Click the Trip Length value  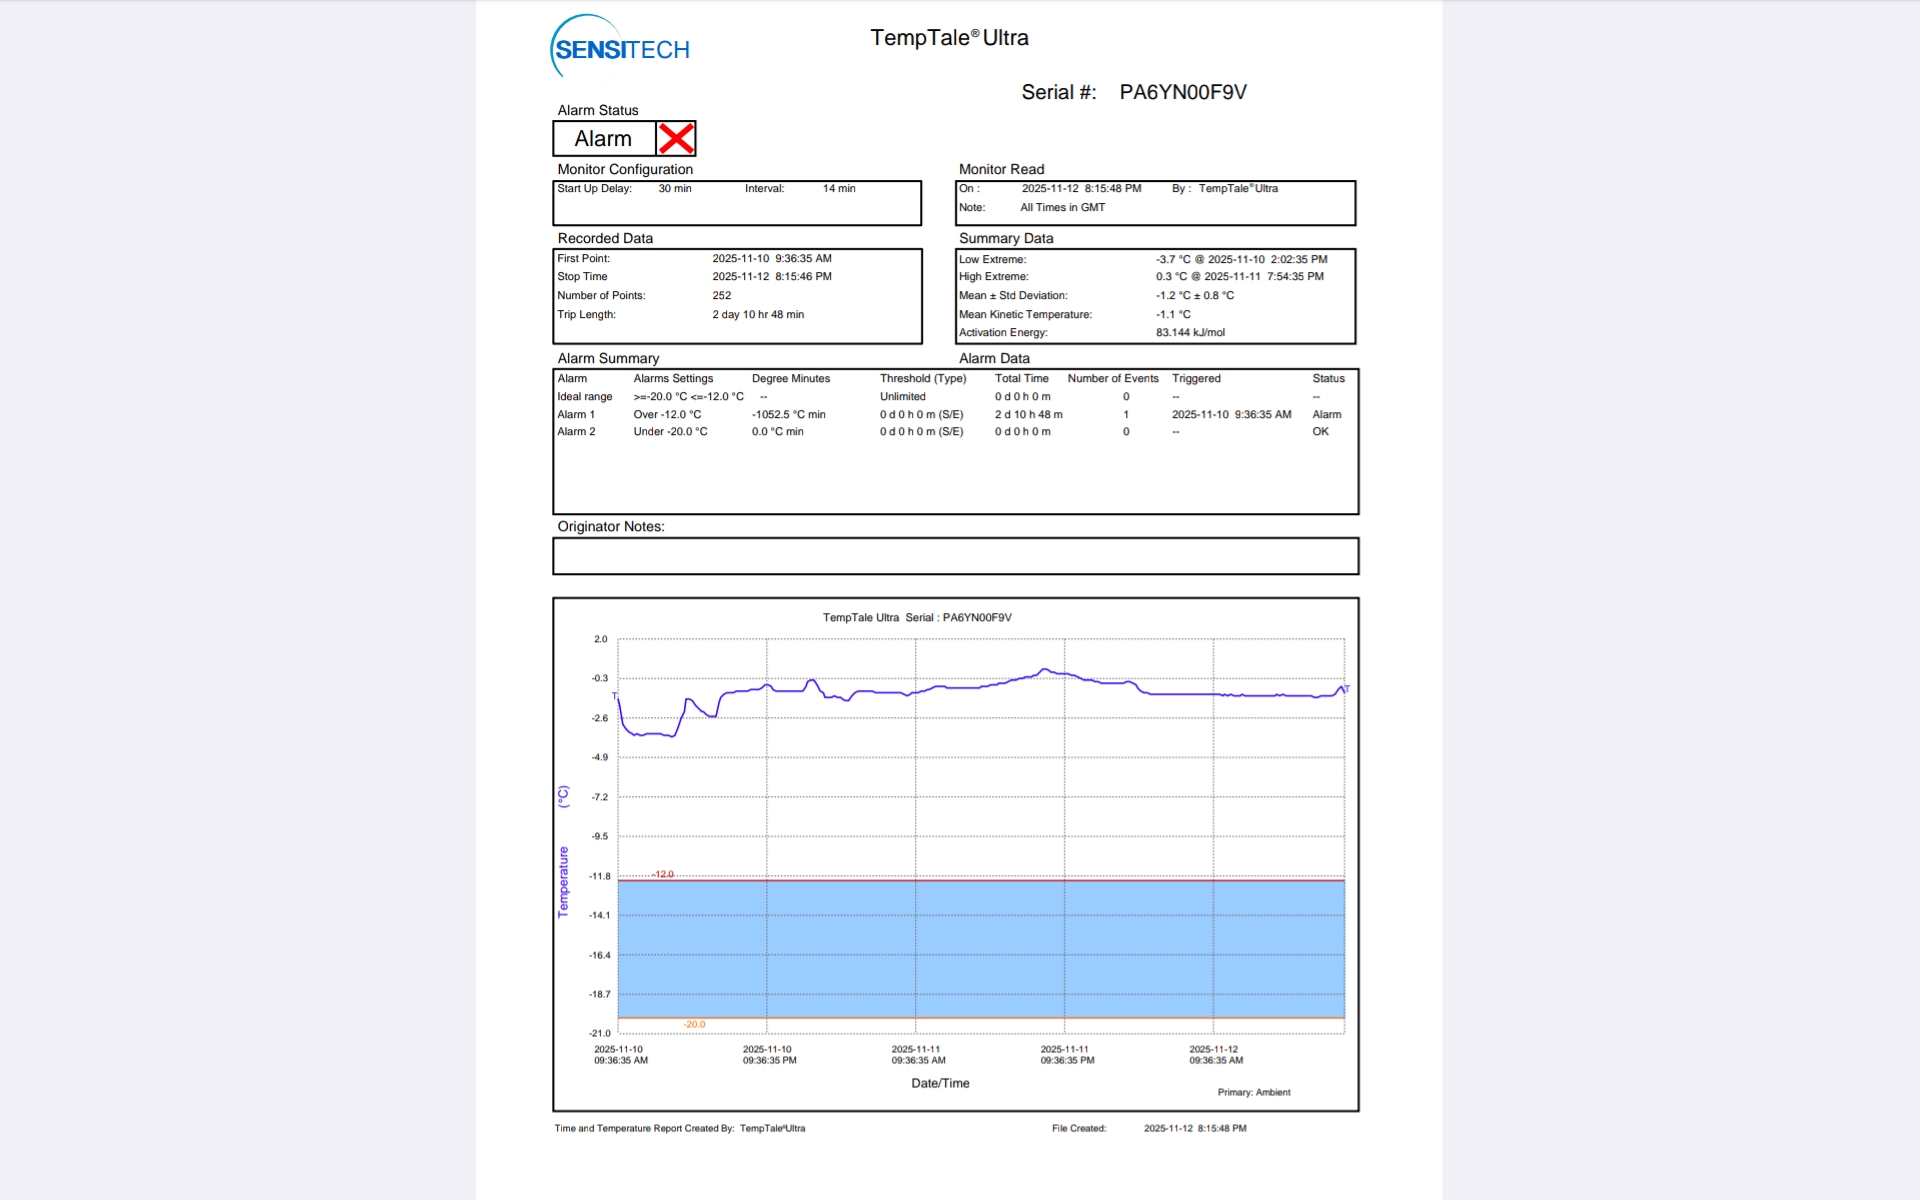(758, 314)
